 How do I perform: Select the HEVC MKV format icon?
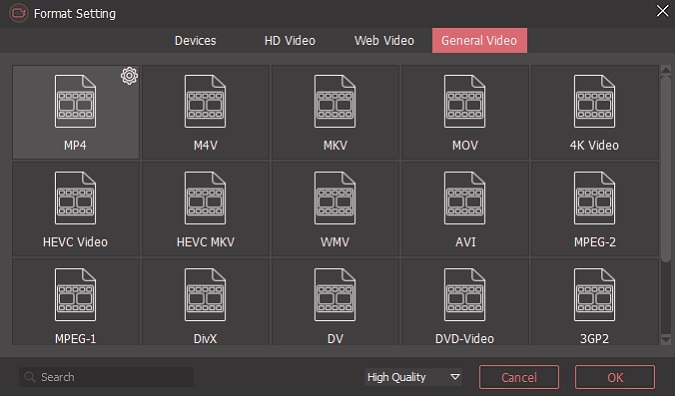point(205,198)
